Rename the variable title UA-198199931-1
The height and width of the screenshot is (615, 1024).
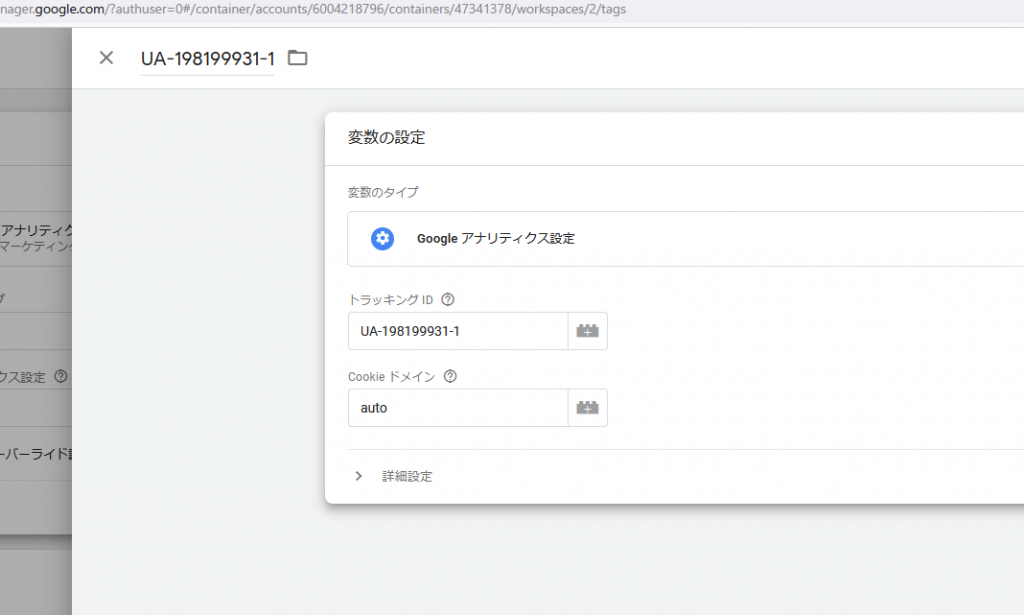(x=208, y=59)
